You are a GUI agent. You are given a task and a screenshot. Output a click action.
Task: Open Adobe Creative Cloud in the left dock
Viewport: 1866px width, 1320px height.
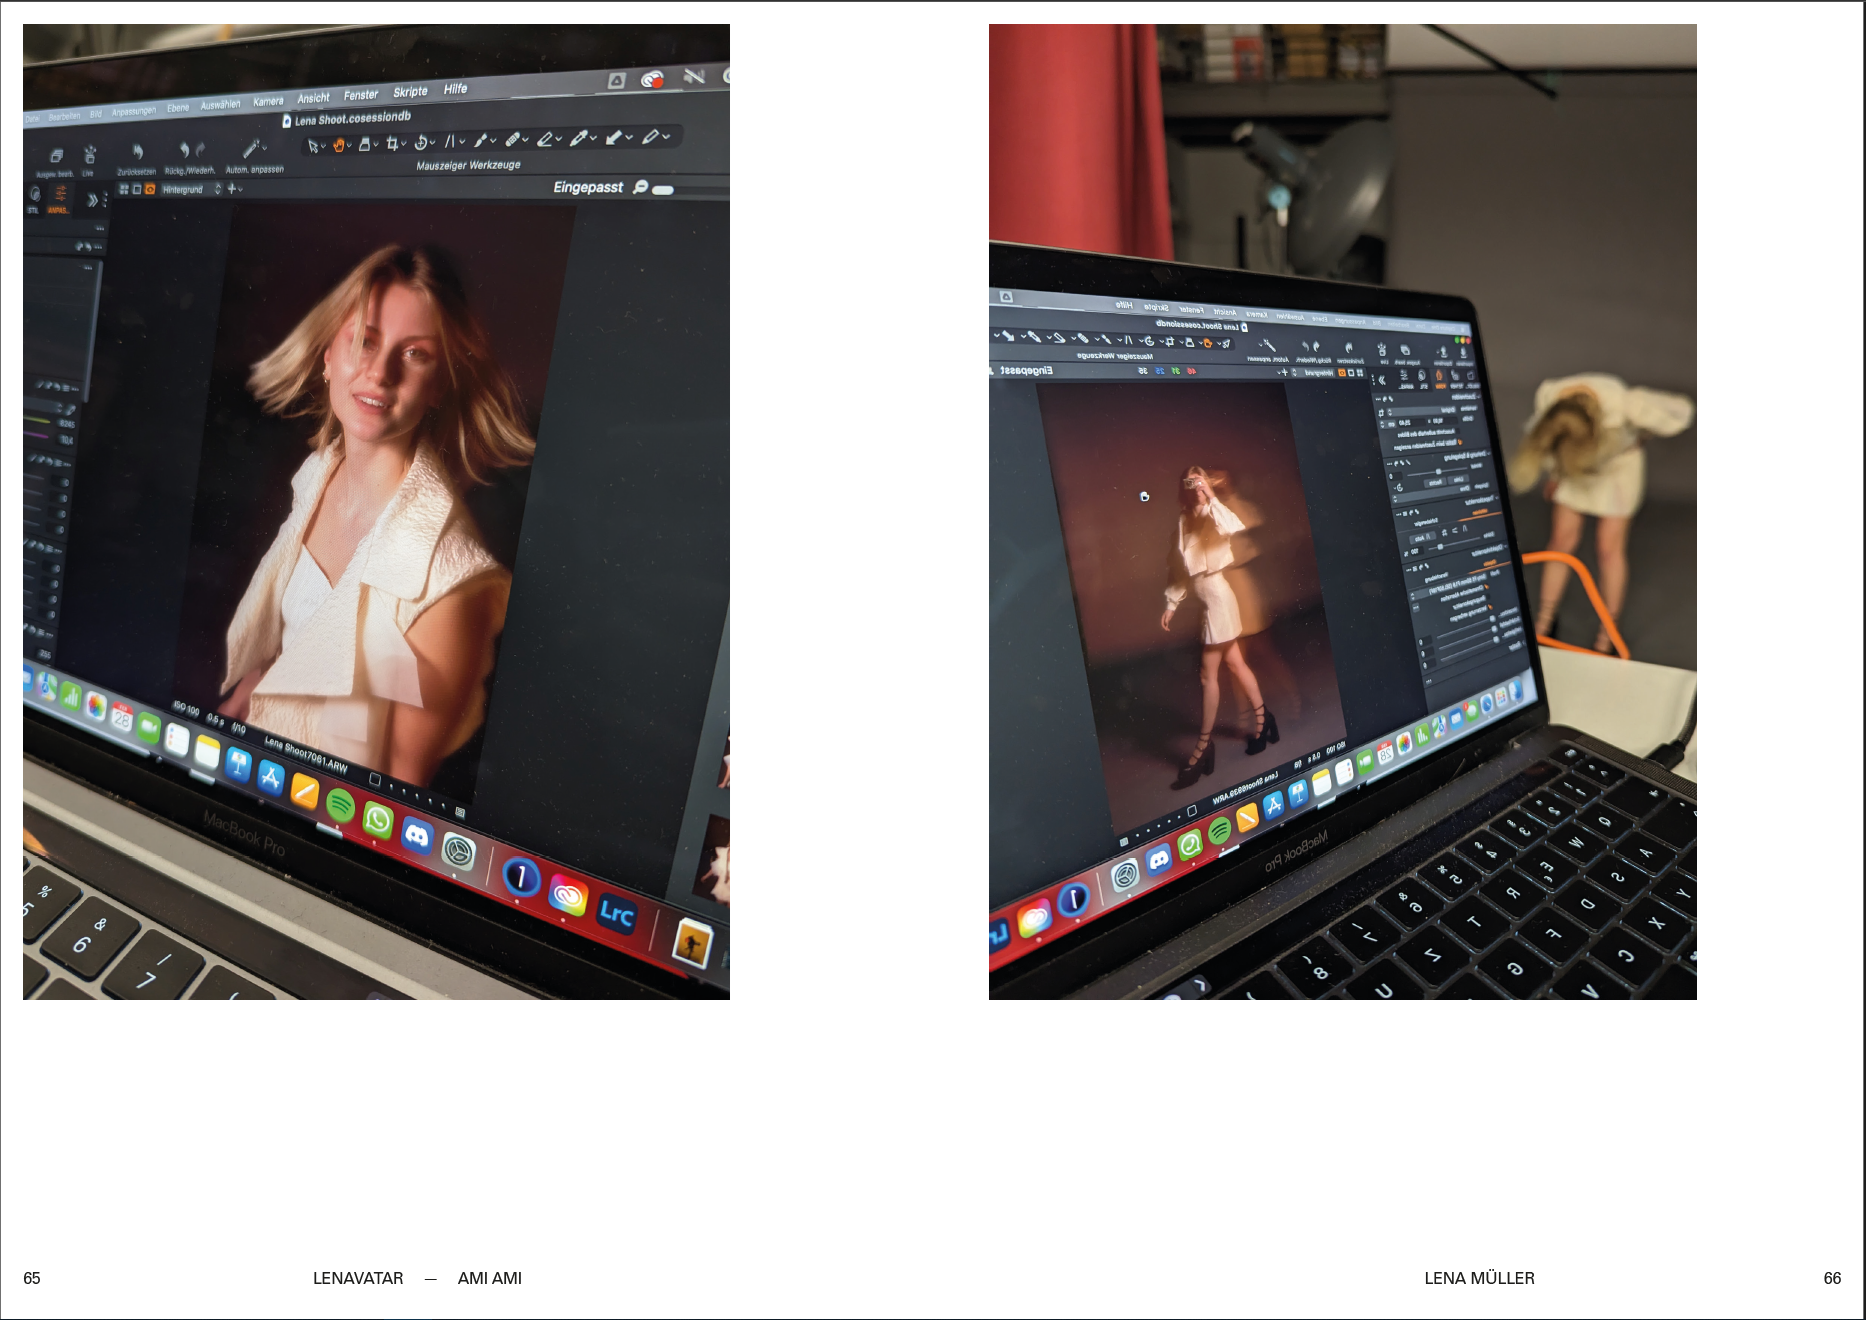click(x=568, y=894)
